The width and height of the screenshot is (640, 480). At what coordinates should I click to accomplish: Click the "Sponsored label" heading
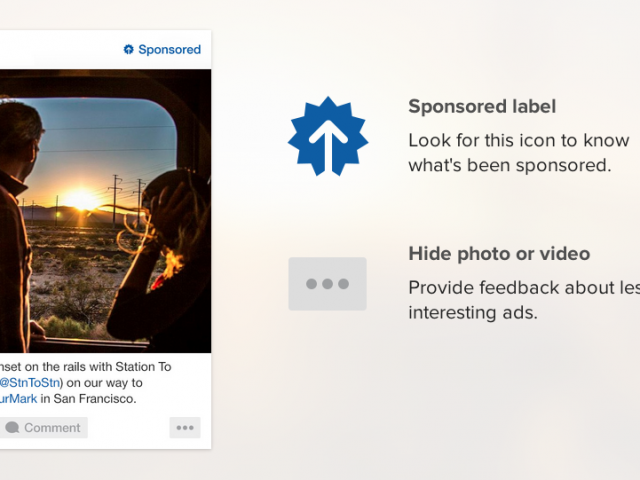(x=482, y=106)
